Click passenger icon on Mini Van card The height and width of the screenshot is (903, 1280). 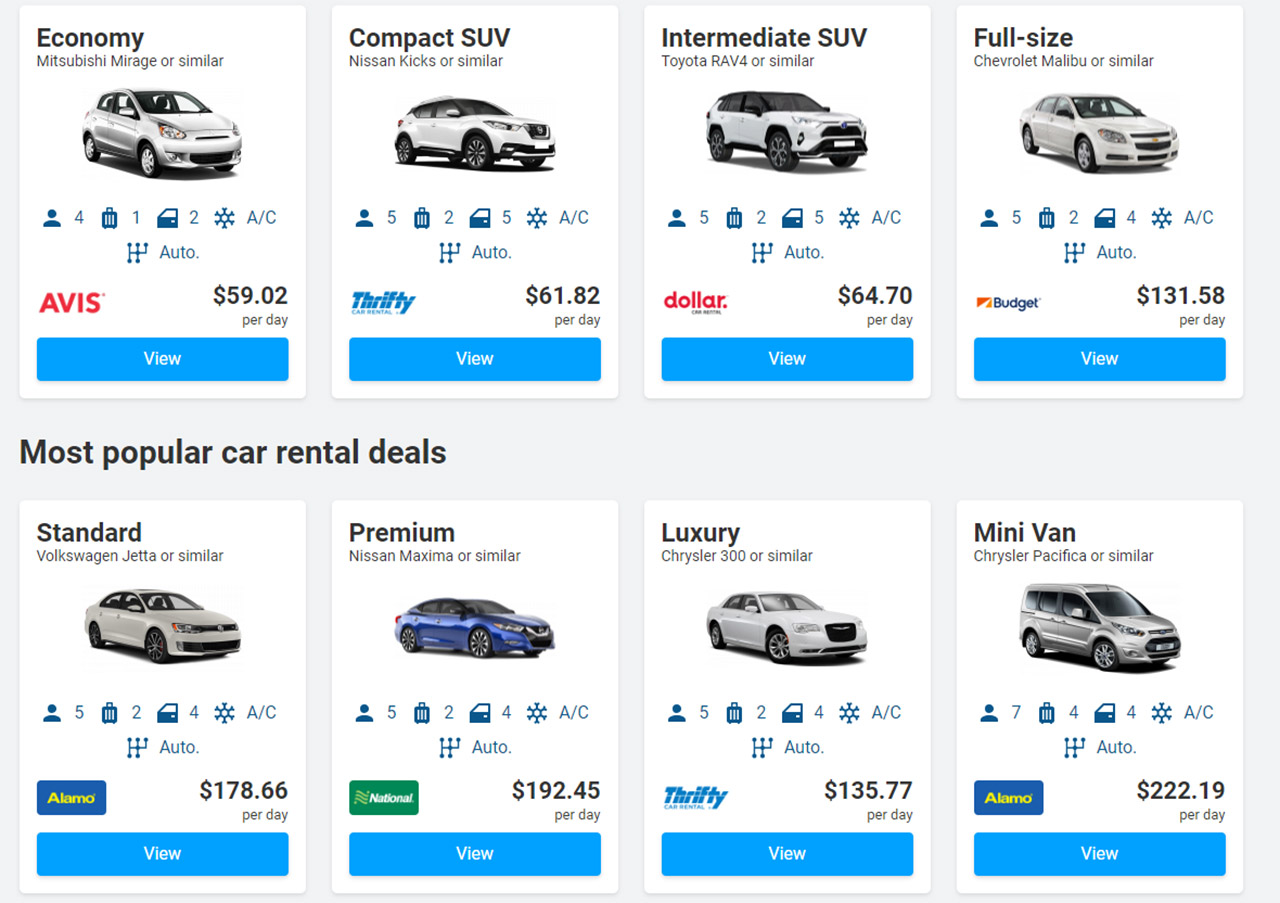click(989, 713)
